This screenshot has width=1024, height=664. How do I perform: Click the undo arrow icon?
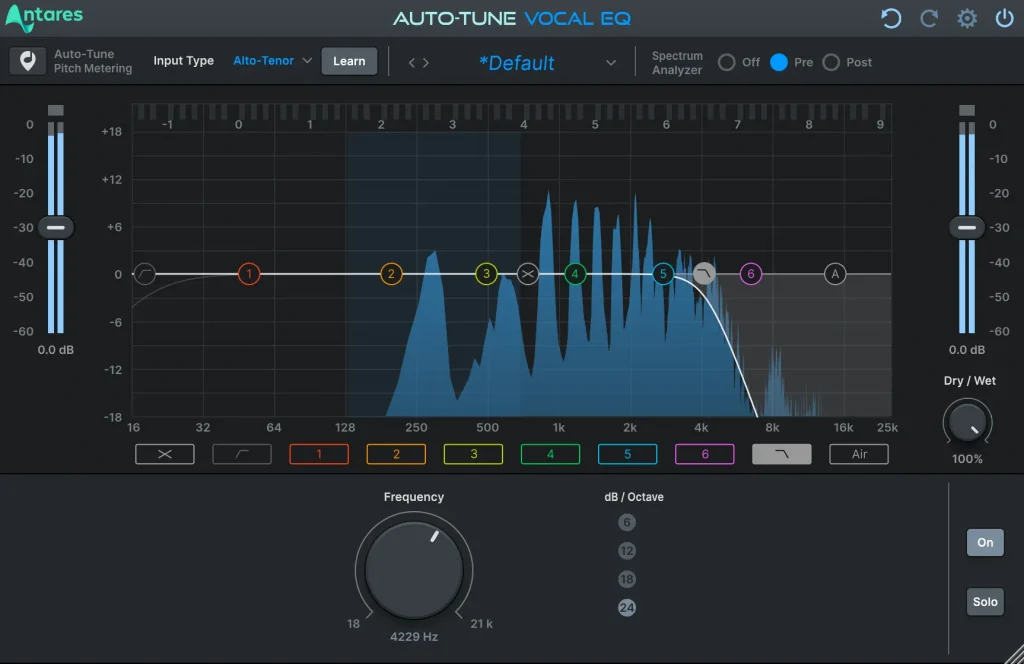(x=891, y=18)
